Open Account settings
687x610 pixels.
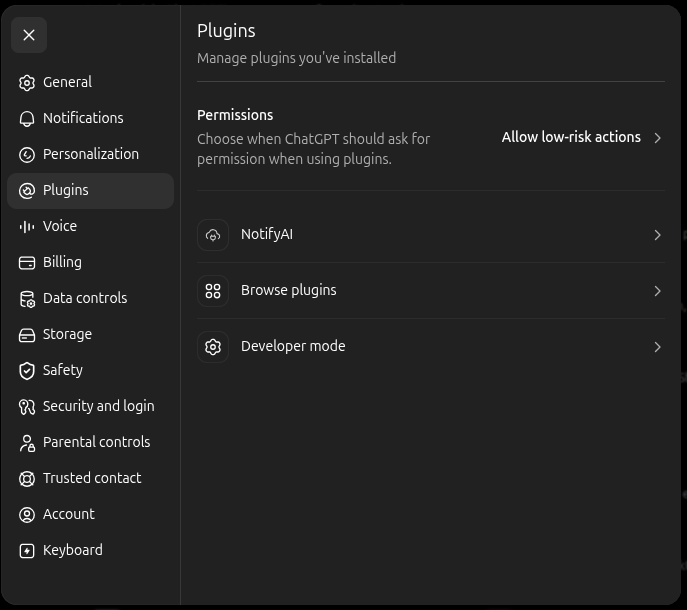[x=91, y=514]
